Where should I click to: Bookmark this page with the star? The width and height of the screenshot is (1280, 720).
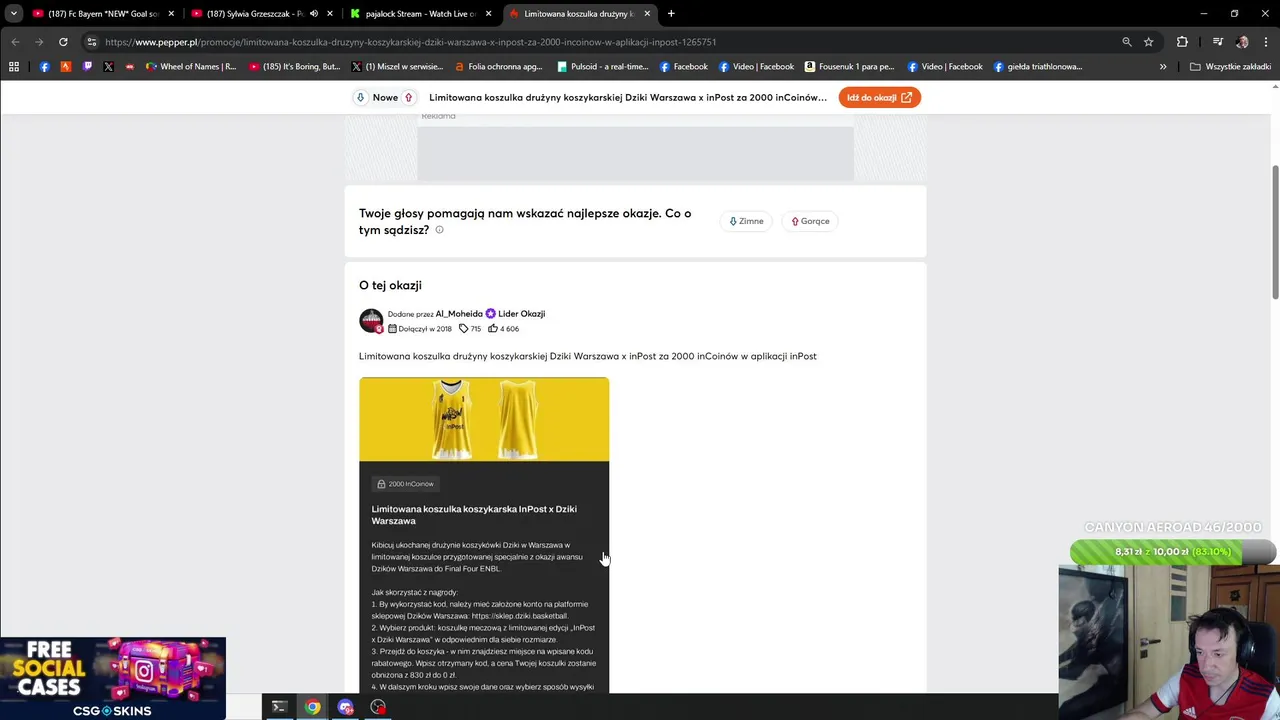(x=1149, y=42)
